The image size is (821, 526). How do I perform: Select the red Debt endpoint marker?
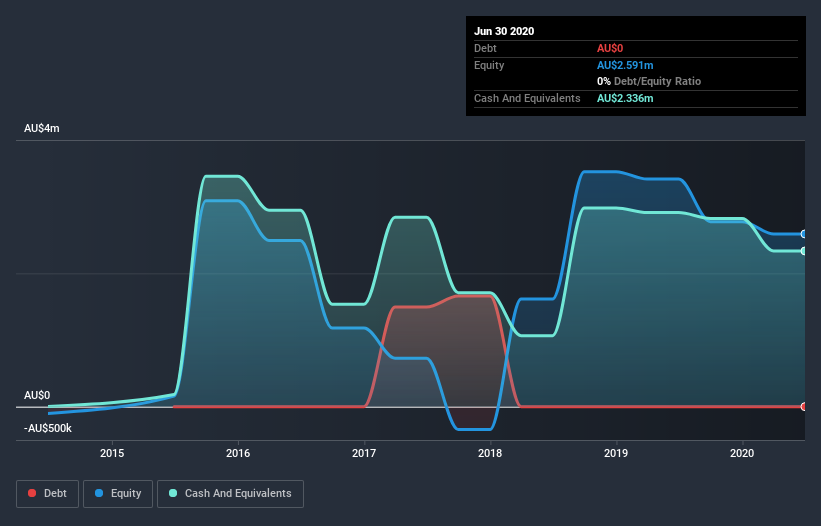804,407
